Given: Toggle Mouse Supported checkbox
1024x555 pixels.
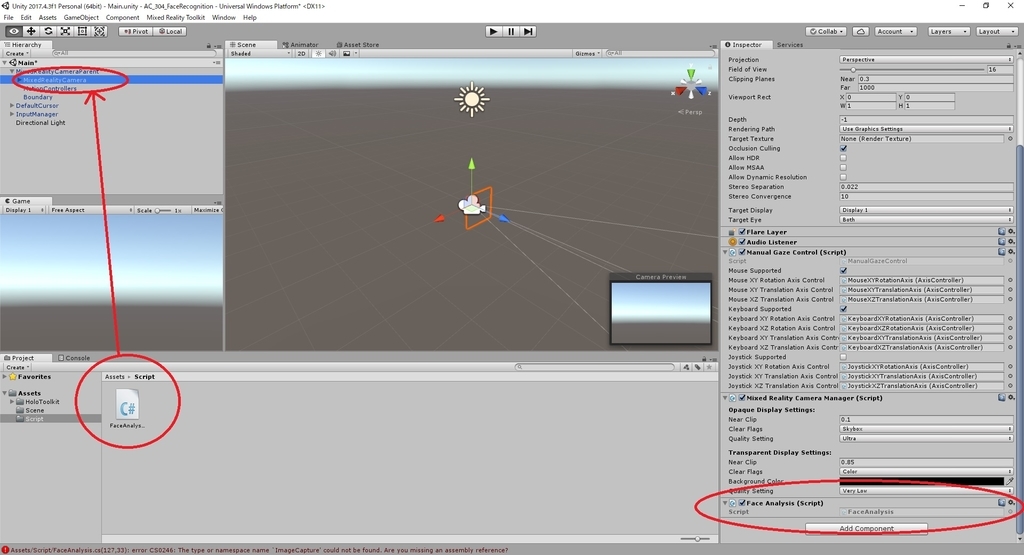Looking at the screenshot, I should (843, 270).
